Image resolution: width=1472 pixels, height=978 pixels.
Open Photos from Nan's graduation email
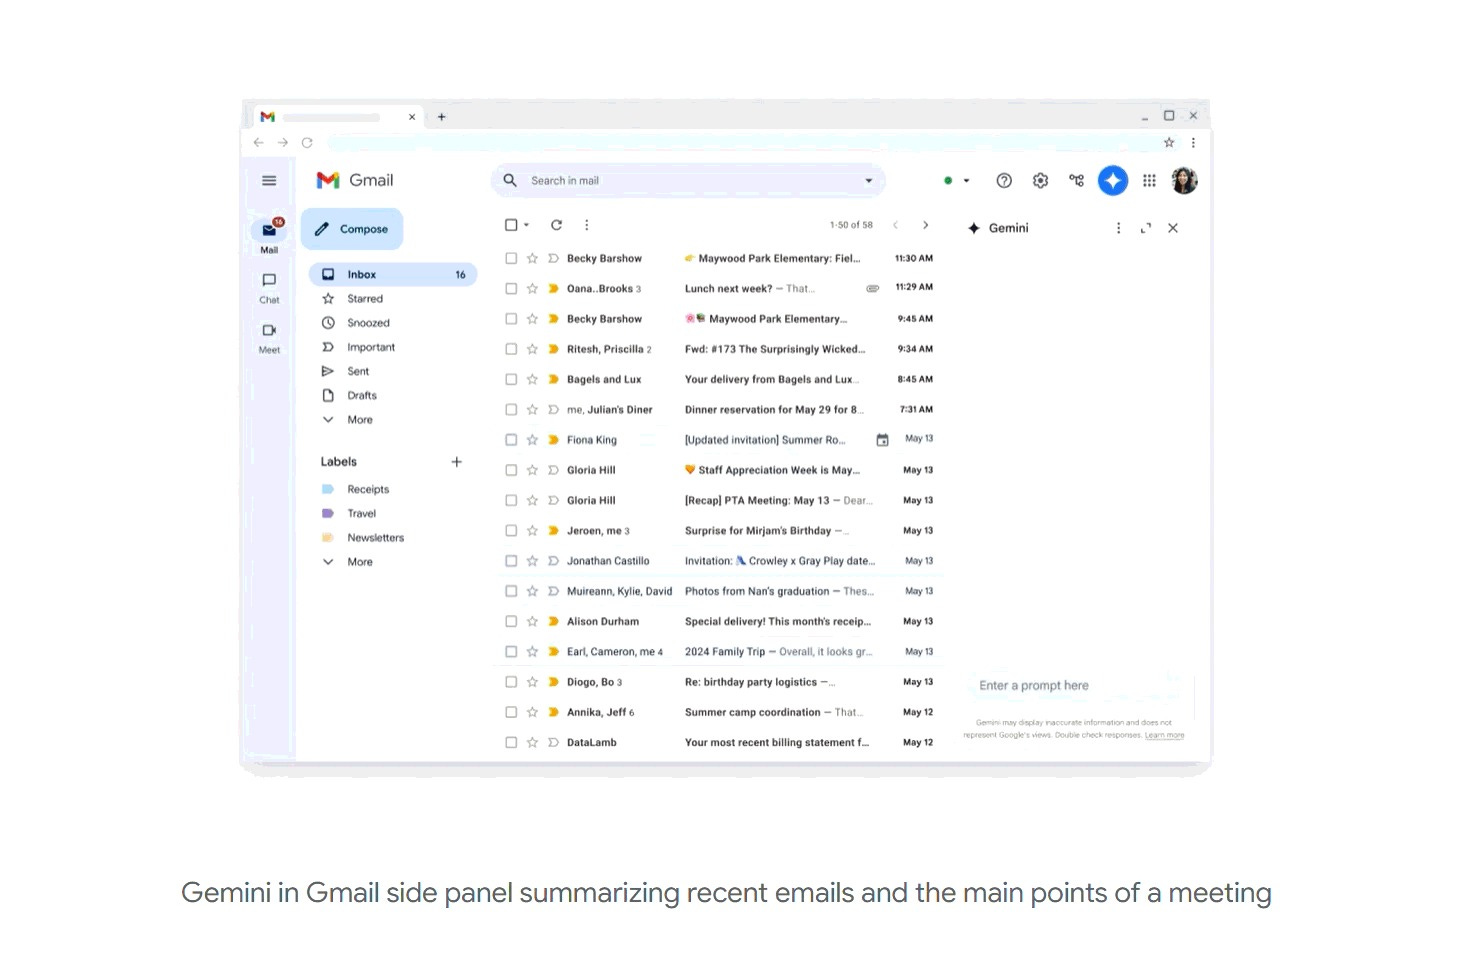click(x=779, y=591)
